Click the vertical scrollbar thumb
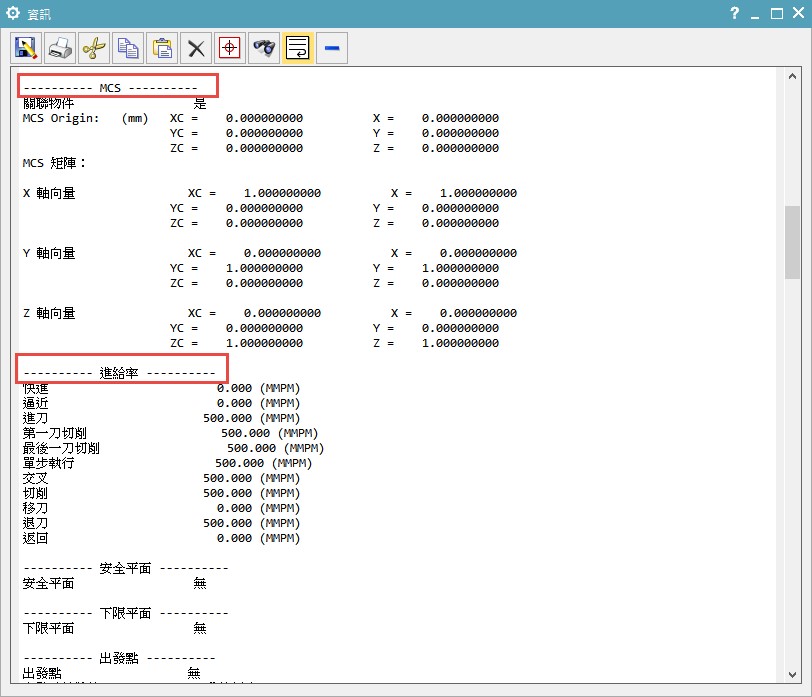The height and width of the screenshot is (697, 812). pos(792,242)
